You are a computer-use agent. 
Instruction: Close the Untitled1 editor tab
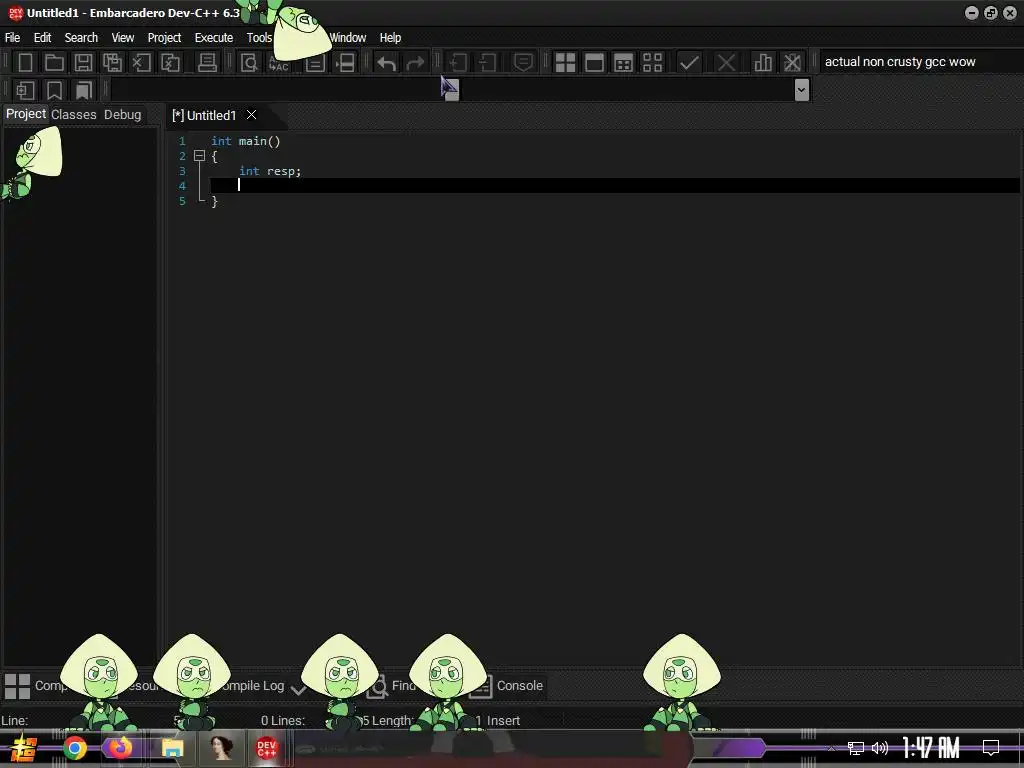[251, 115]
